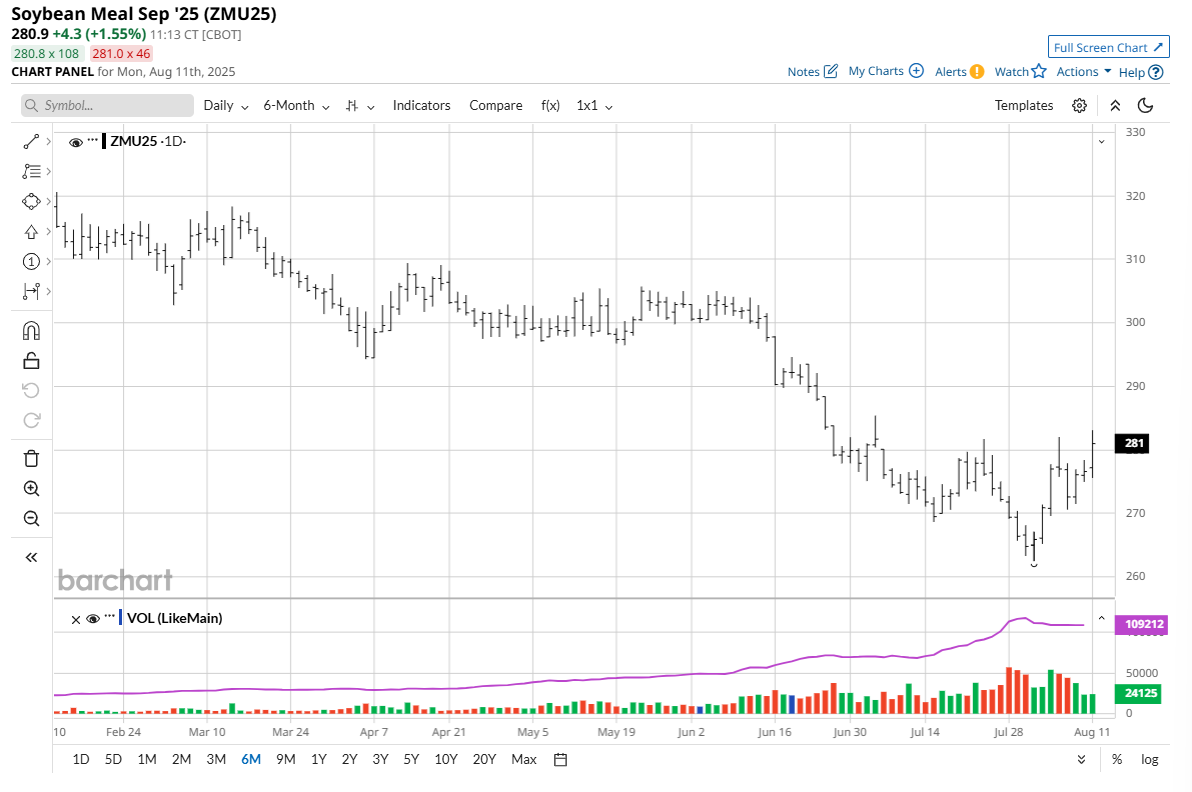This screenshot has width=1192, height=792.
Task: Create an alert via Alerts
Action: 959,71
